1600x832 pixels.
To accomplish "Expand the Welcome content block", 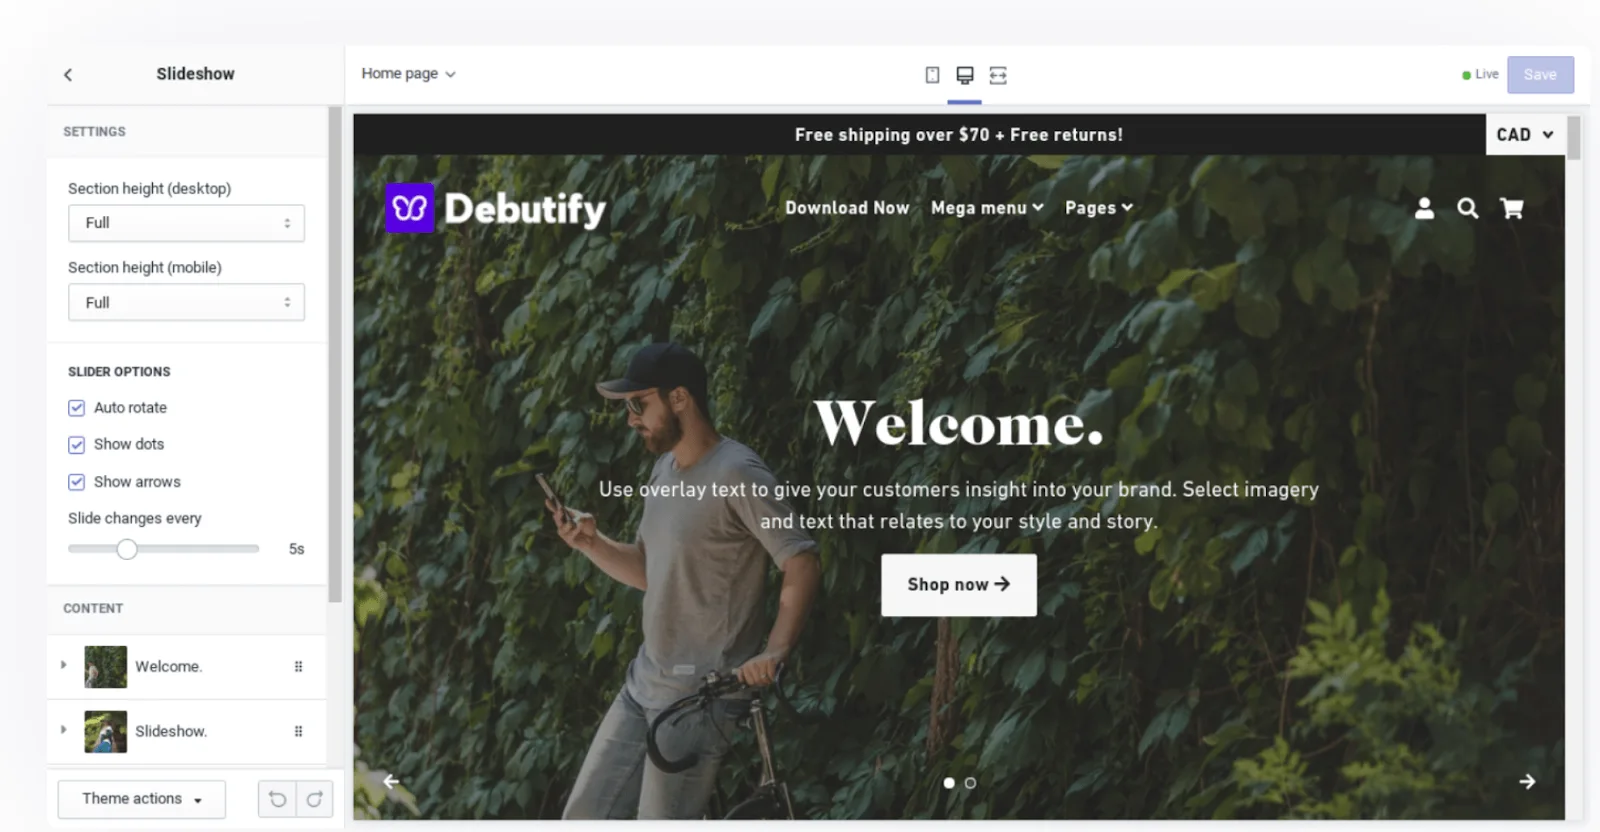I will 63,665.
